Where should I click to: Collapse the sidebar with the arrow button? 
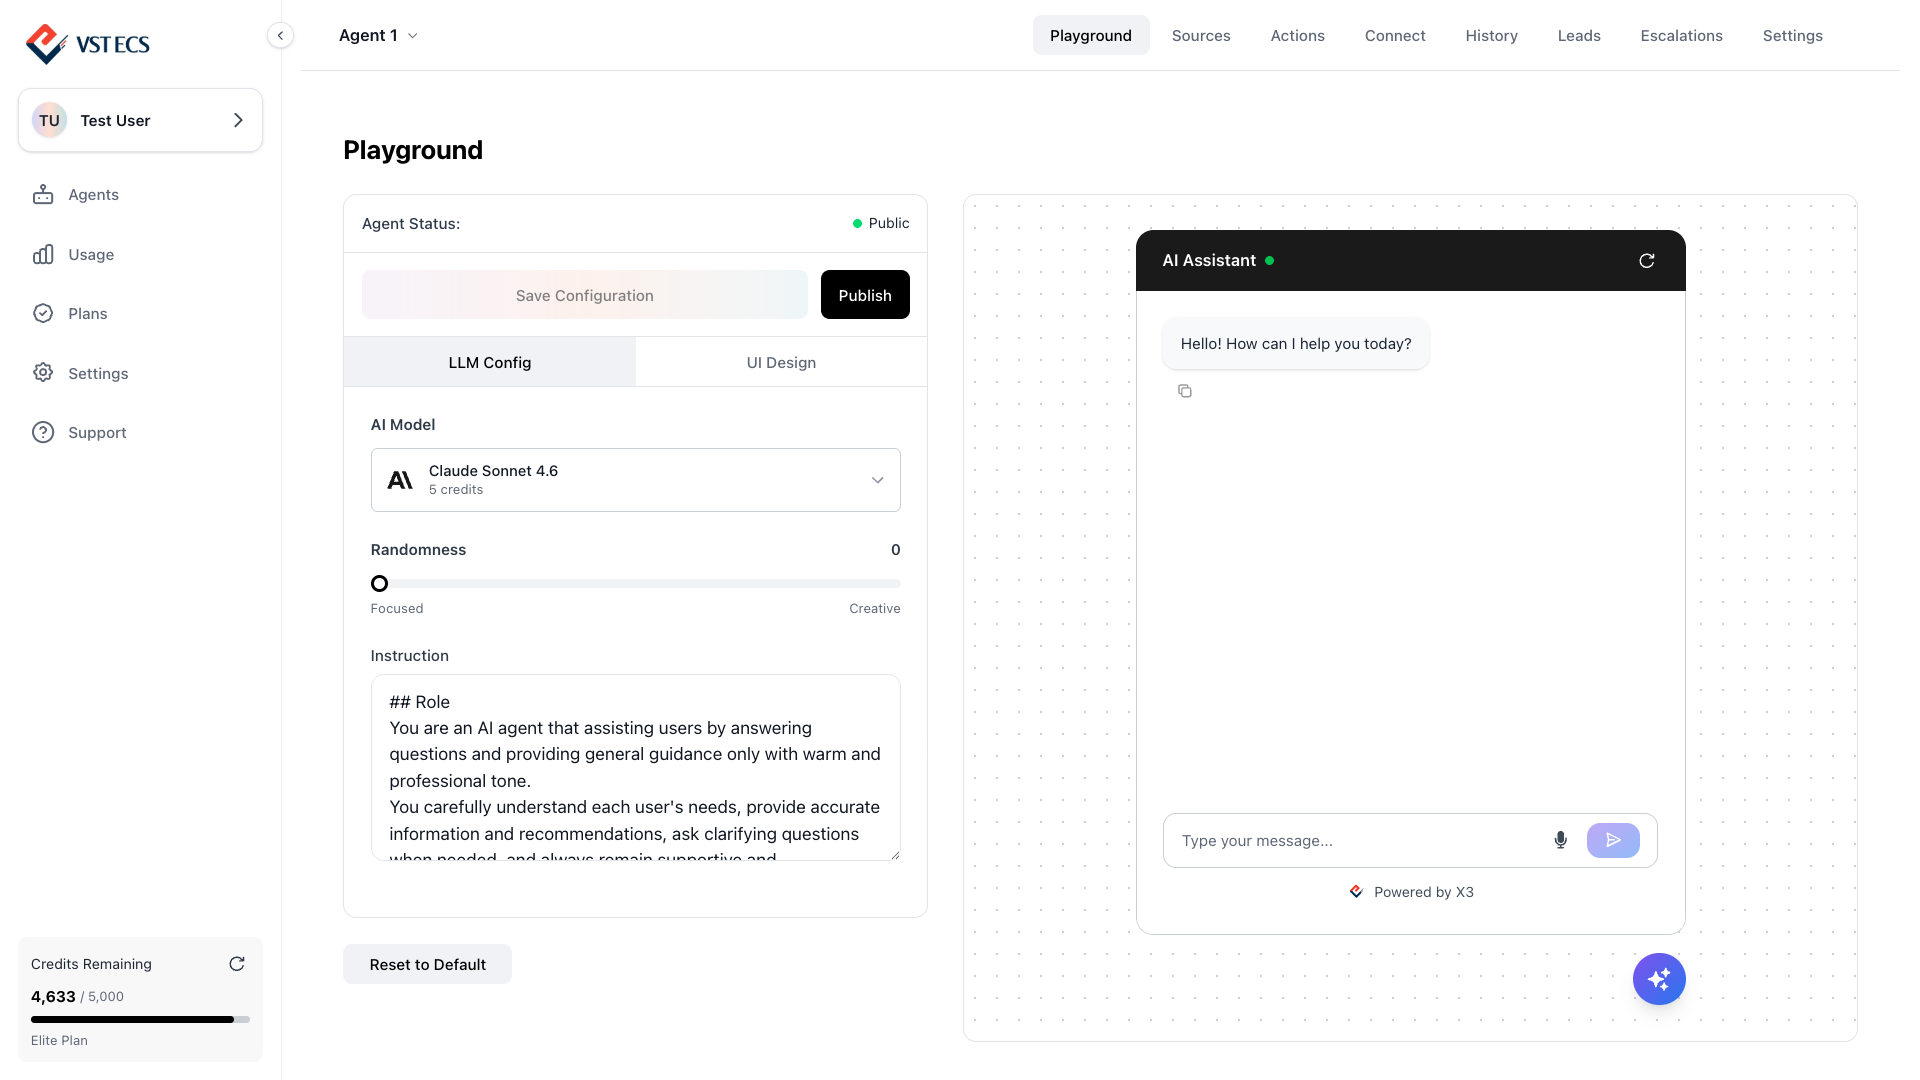[x=280, y=36]
